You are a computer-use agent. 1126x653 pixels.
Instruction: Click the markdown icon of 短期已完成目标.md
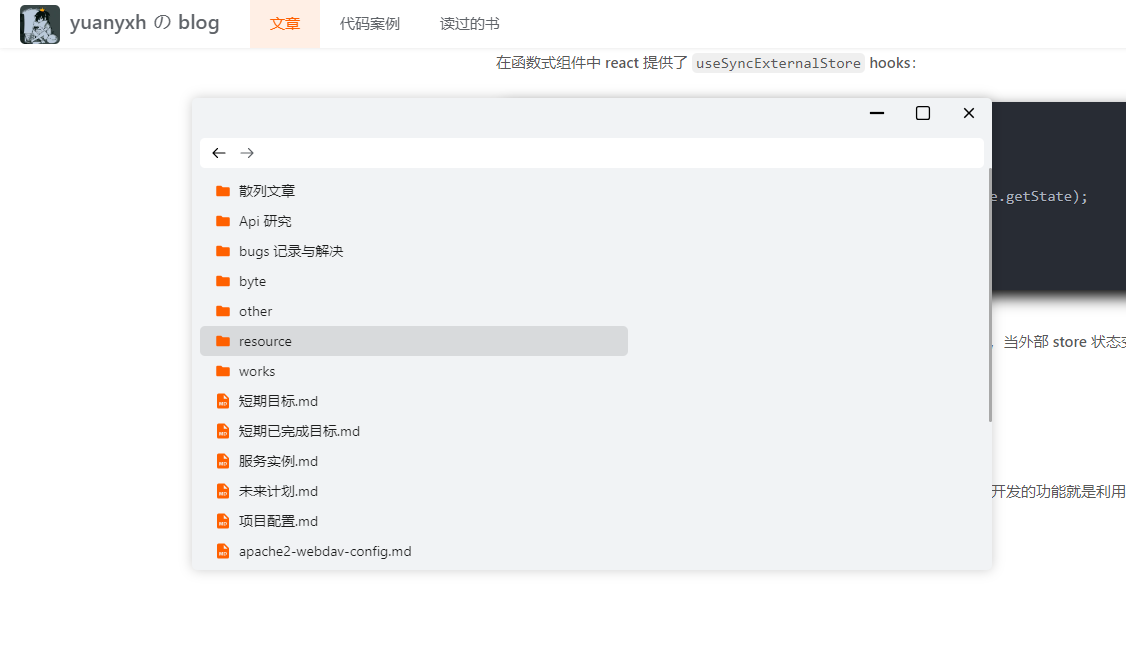click(223, 431)
